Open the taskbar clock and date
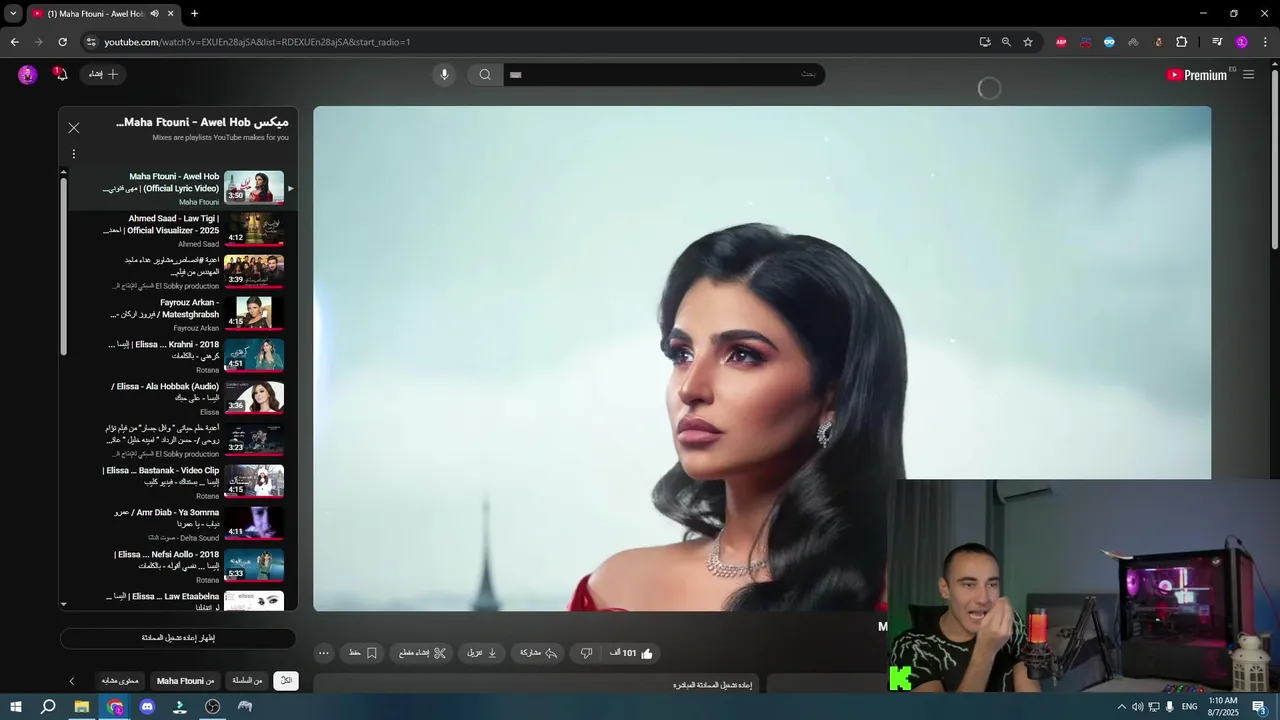1280x720 pixels. pyautogui.click(x=1223, y=707)
